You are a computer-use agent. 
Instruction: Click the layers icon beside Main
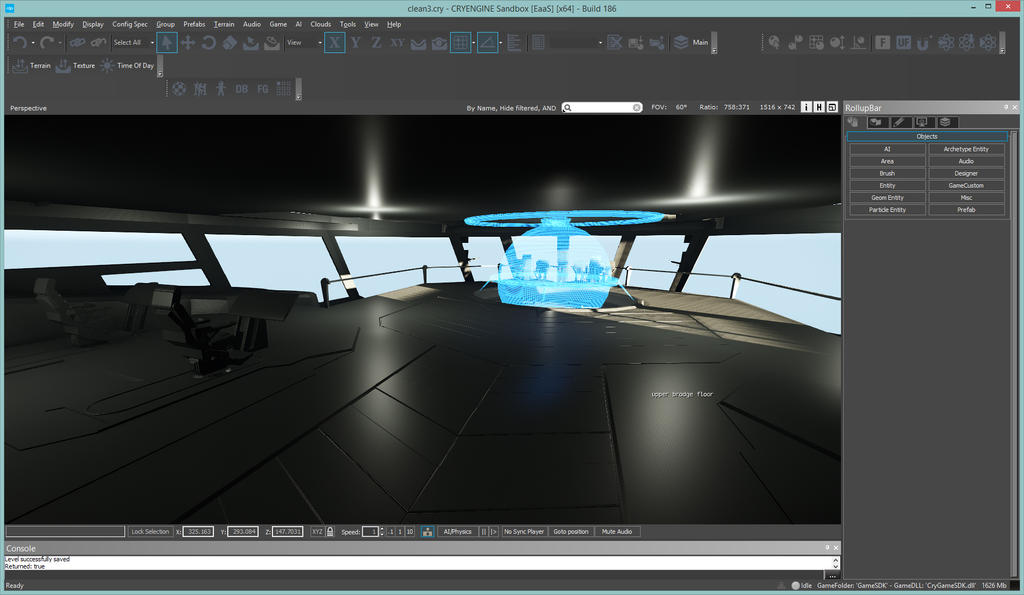[x=680, y=42]
